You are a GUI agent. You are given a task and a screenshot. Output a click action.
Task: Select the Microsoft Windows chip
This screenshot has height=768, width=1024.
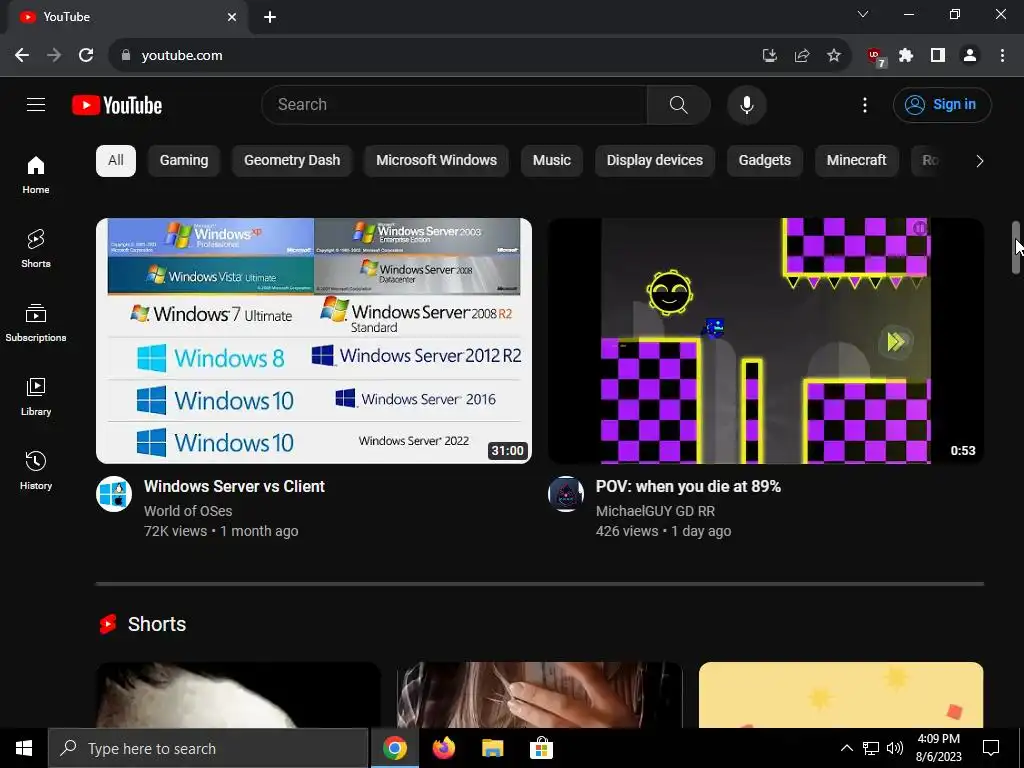point(436,161)
